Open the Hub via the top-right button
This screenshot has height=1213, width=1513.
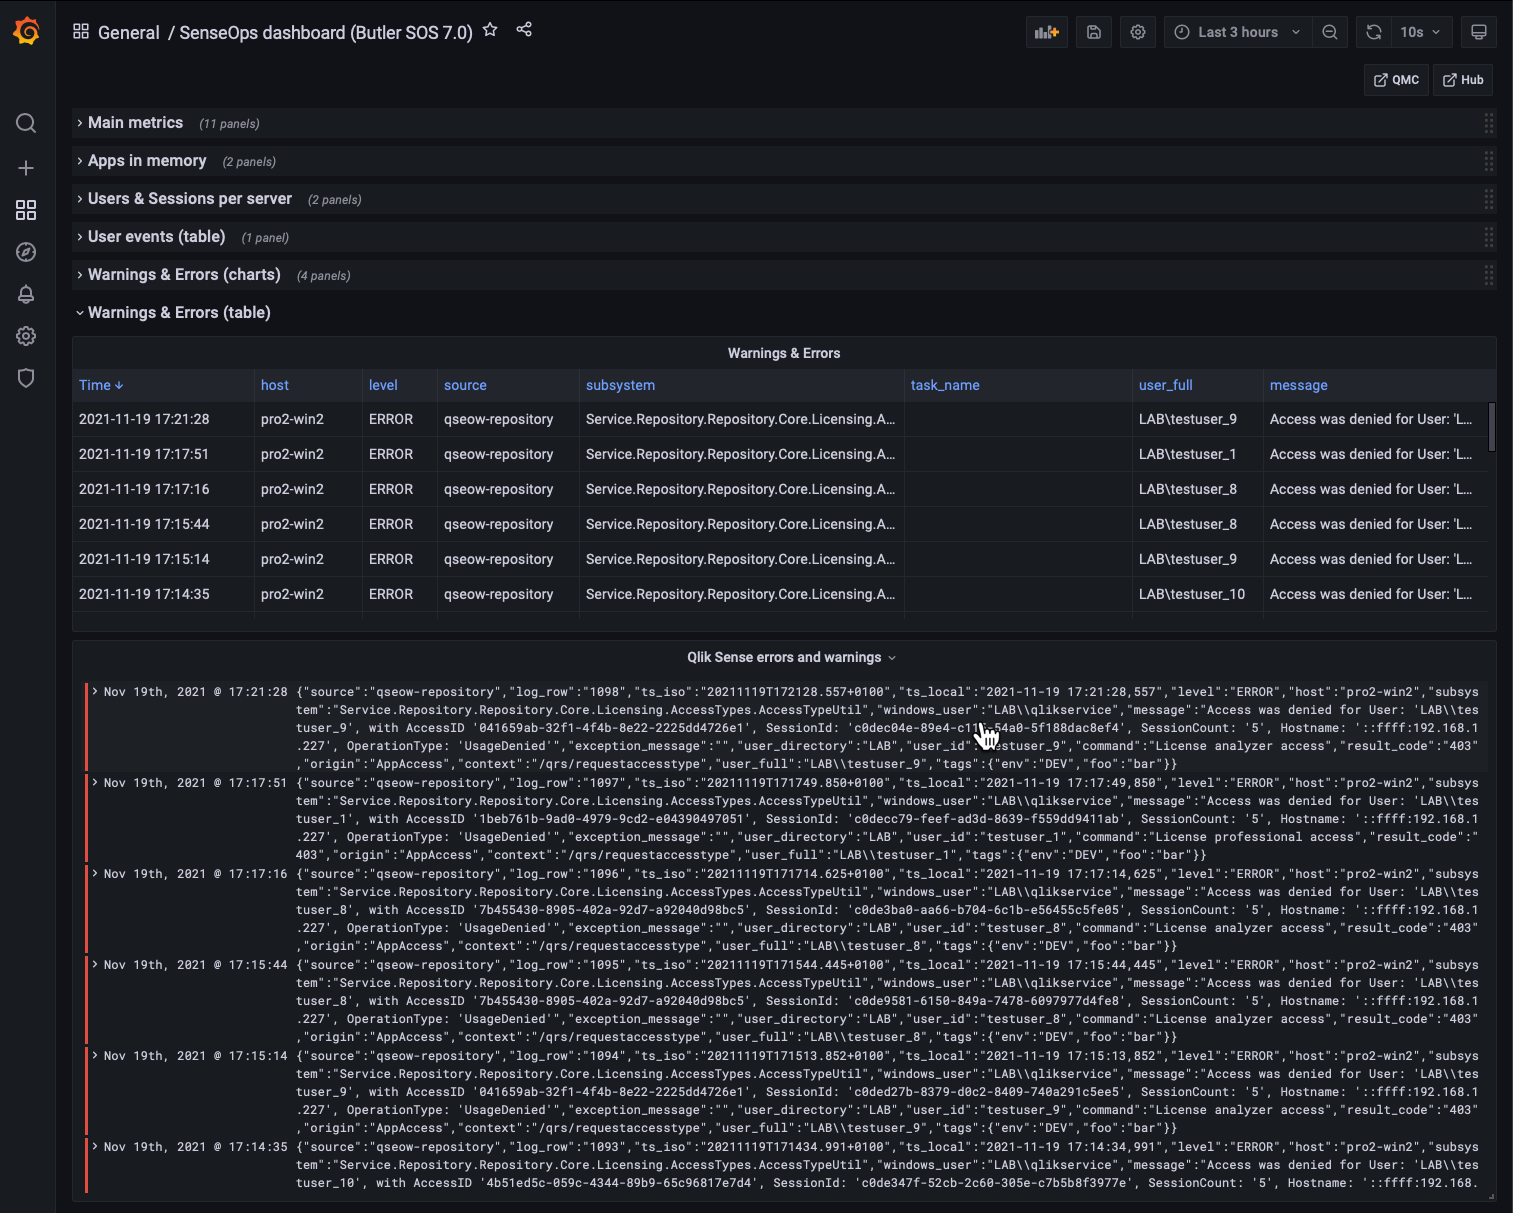(x=1463, y=79)
